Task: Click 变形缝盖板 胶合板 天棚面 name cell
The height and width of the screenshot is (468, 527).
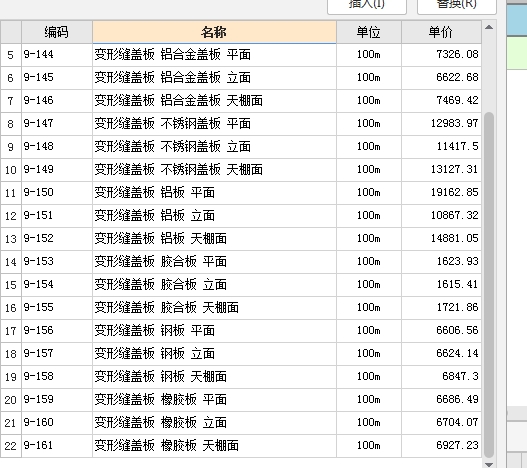Action: click(214, 308)
